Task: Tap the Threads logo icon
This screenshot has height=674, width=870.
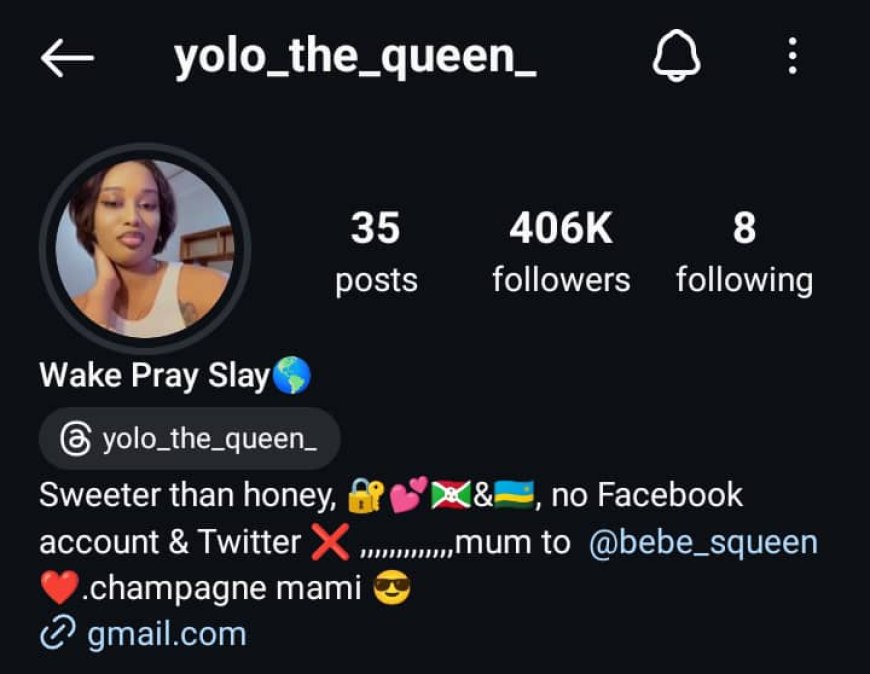Action: point(75,439)
